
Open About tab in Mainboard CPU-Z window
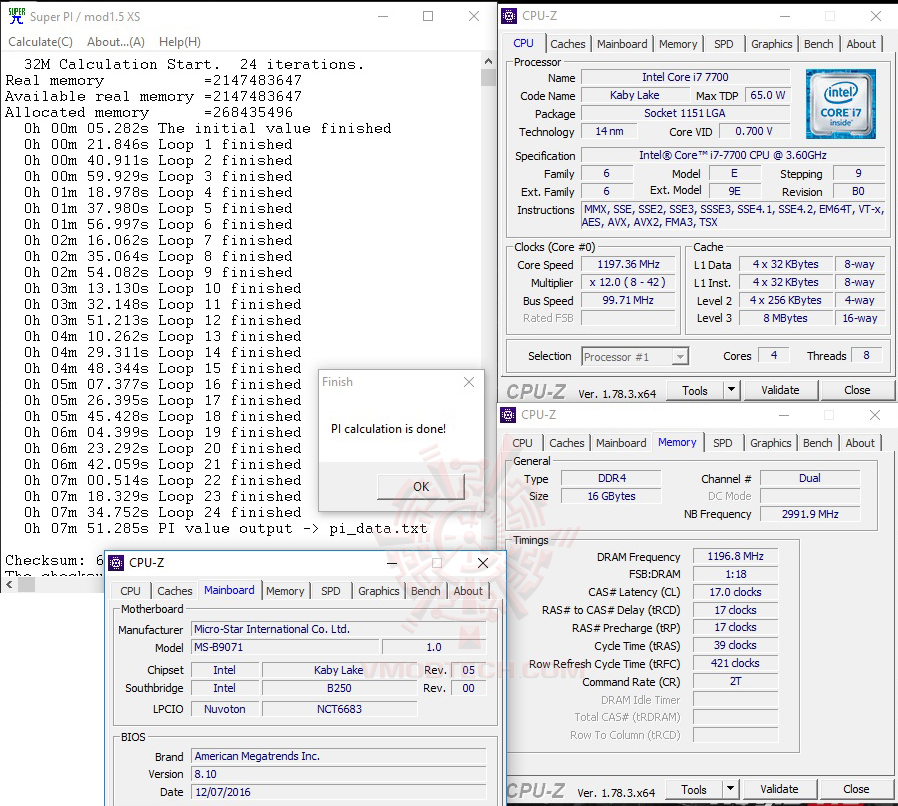[x=468, y=591]
